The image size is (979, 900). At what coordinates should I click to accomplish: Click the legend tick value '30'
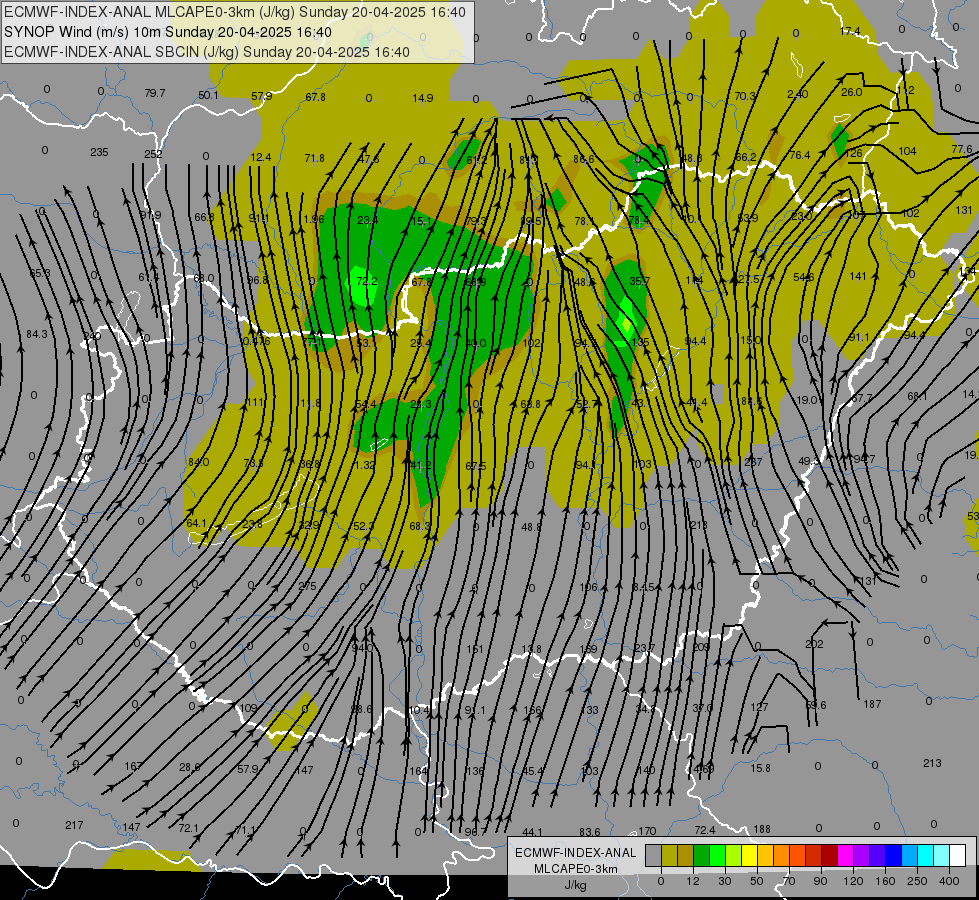click(x=724, y=881)
